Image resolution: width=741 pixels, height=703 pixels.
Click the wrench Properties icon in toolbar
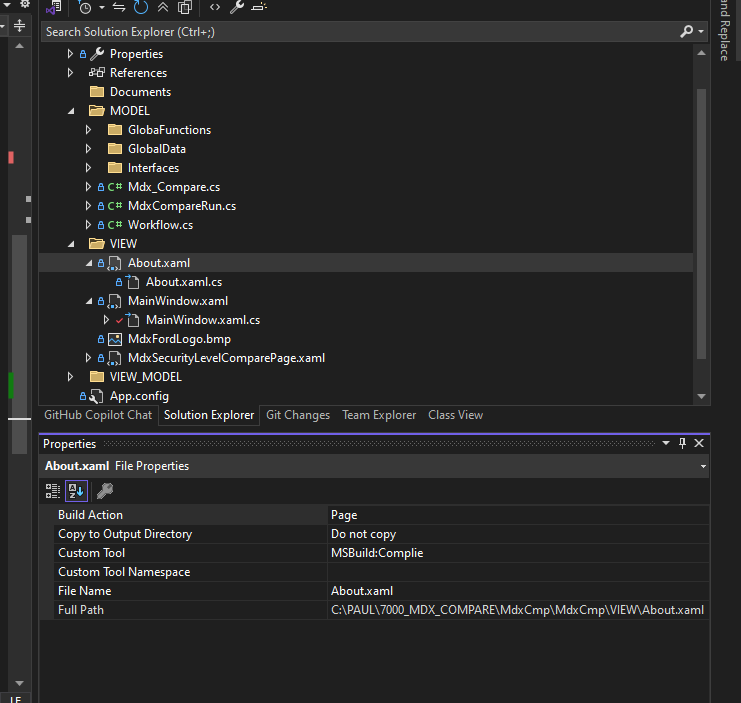[237, 7]
